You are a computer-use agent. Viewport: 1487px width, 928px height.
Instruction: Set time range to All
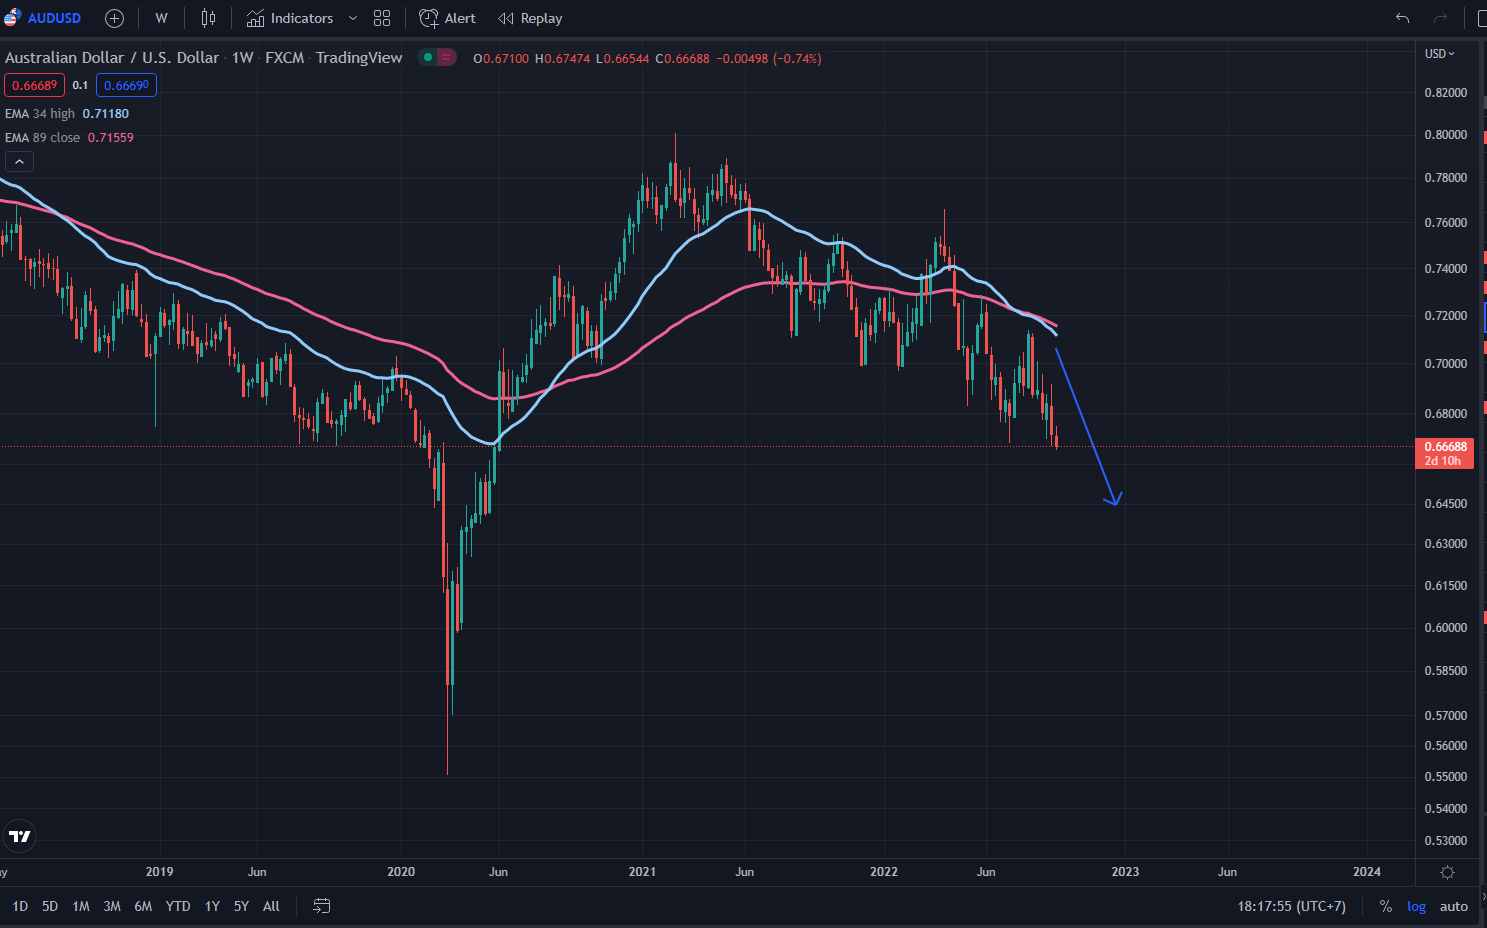pyautogui.click(x=271, y=906)
